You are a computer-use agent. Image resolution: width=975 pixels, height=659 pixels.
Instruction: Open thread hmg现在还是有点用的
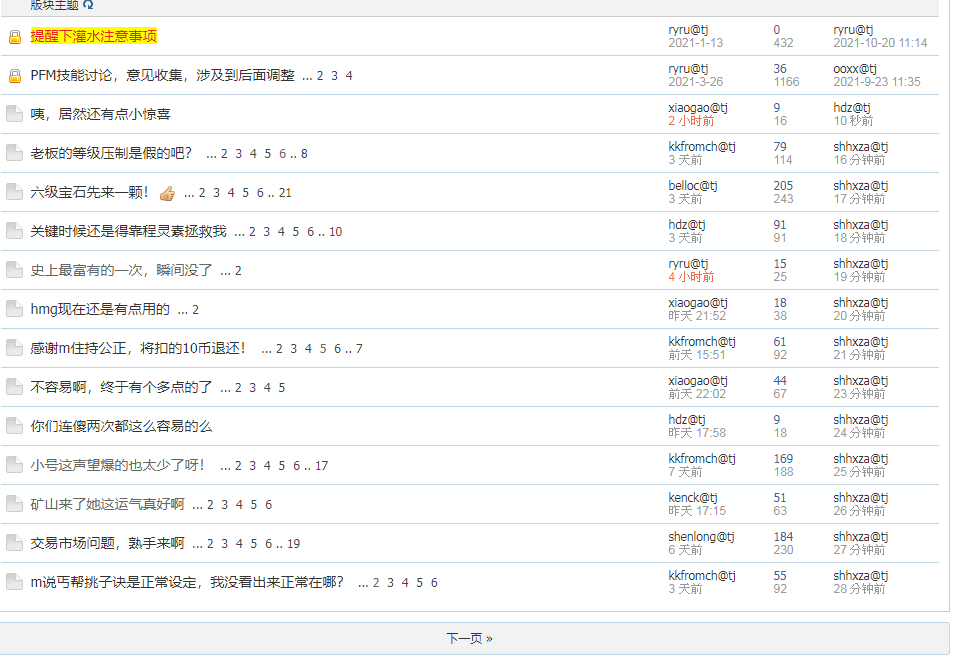coord(100,309)
